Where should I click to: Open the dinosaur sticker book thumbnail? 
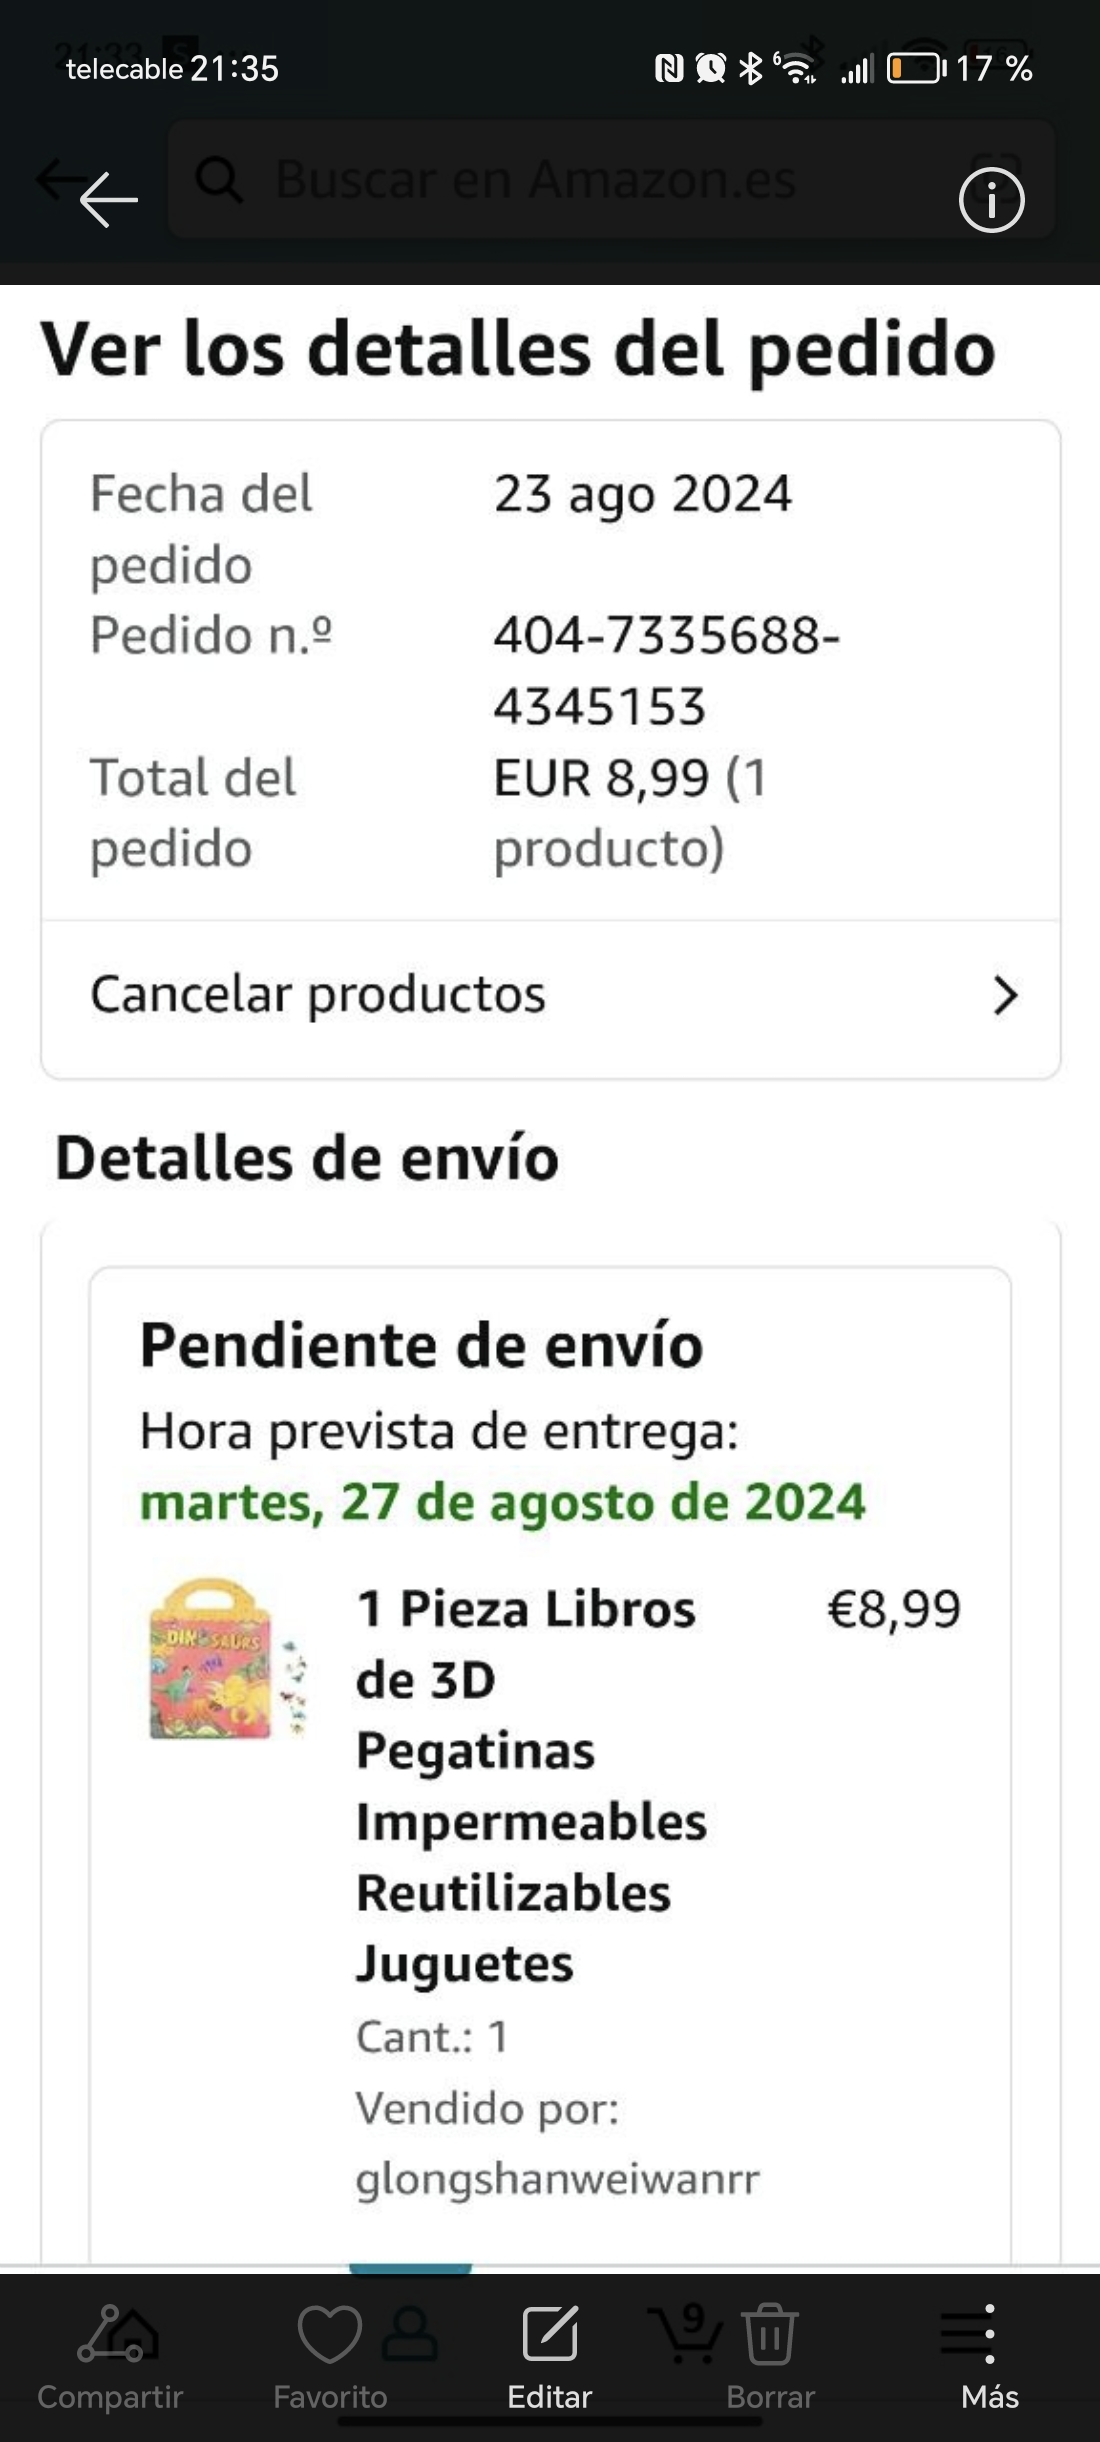(x=225, y=1659)
